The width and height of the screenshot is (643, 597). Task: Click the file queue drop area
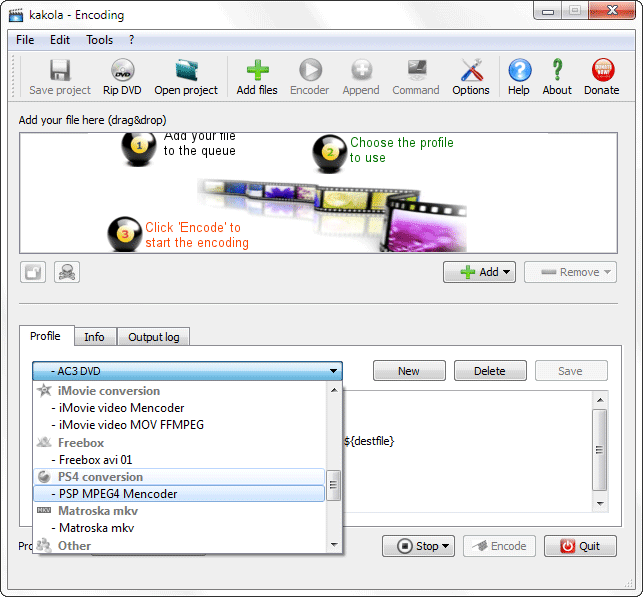click(x=318, y=193)
